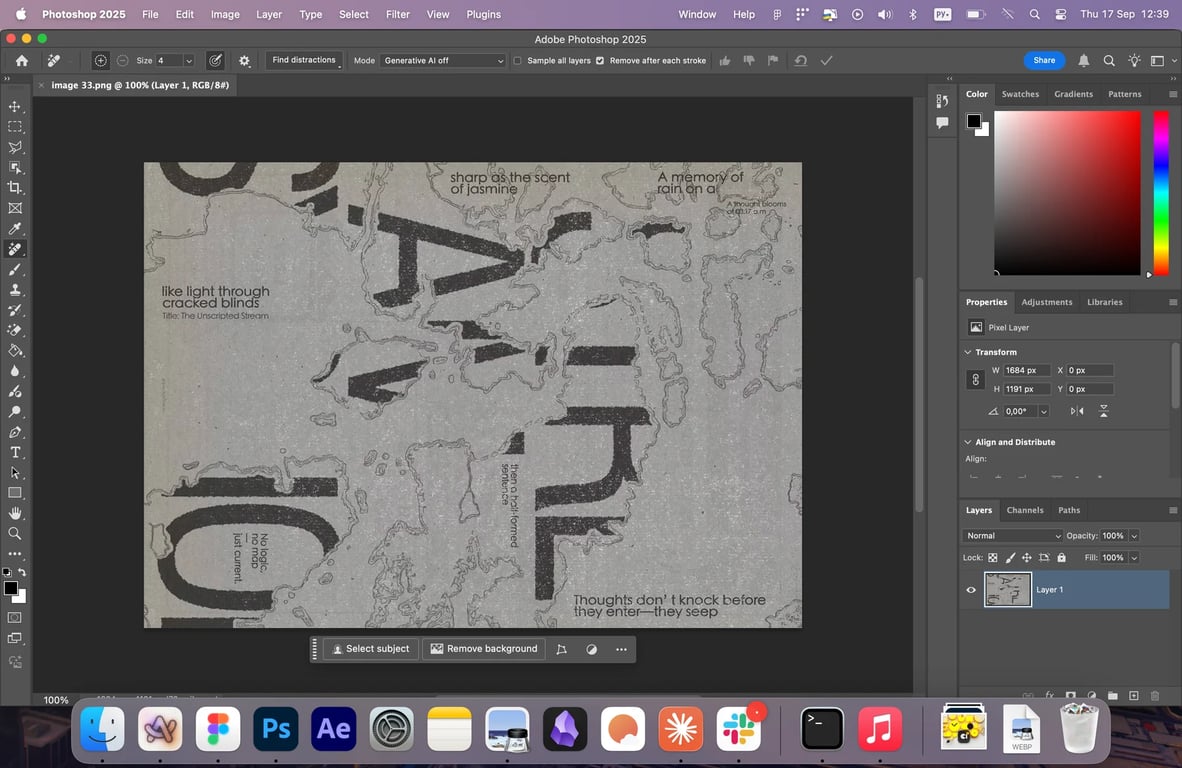The width and height of the screenshot is (1182, 768).
Task: Open the Normal blend mode dropdown
Action: point(1012,536)
